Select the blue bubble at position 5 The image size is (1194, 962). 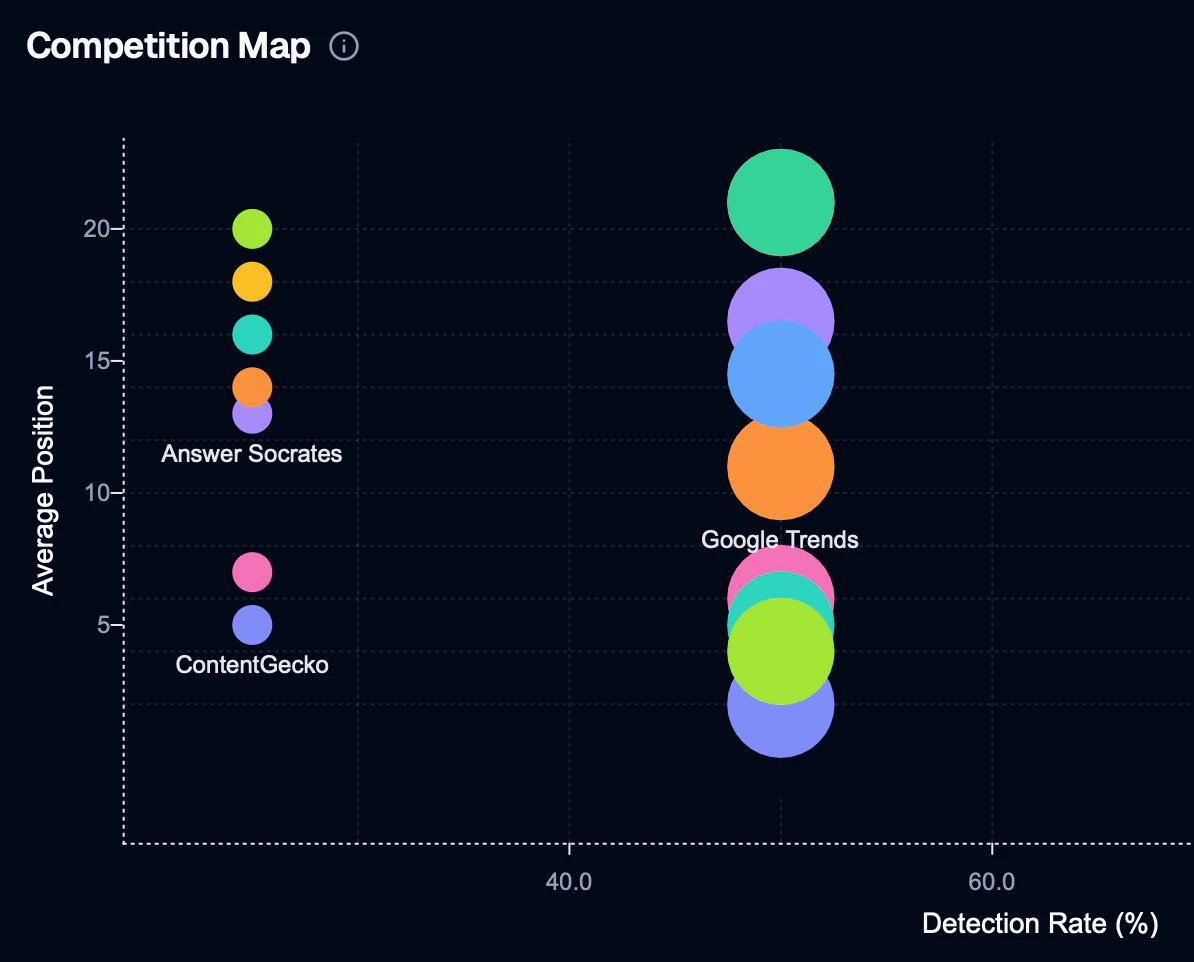pos(251,624)
